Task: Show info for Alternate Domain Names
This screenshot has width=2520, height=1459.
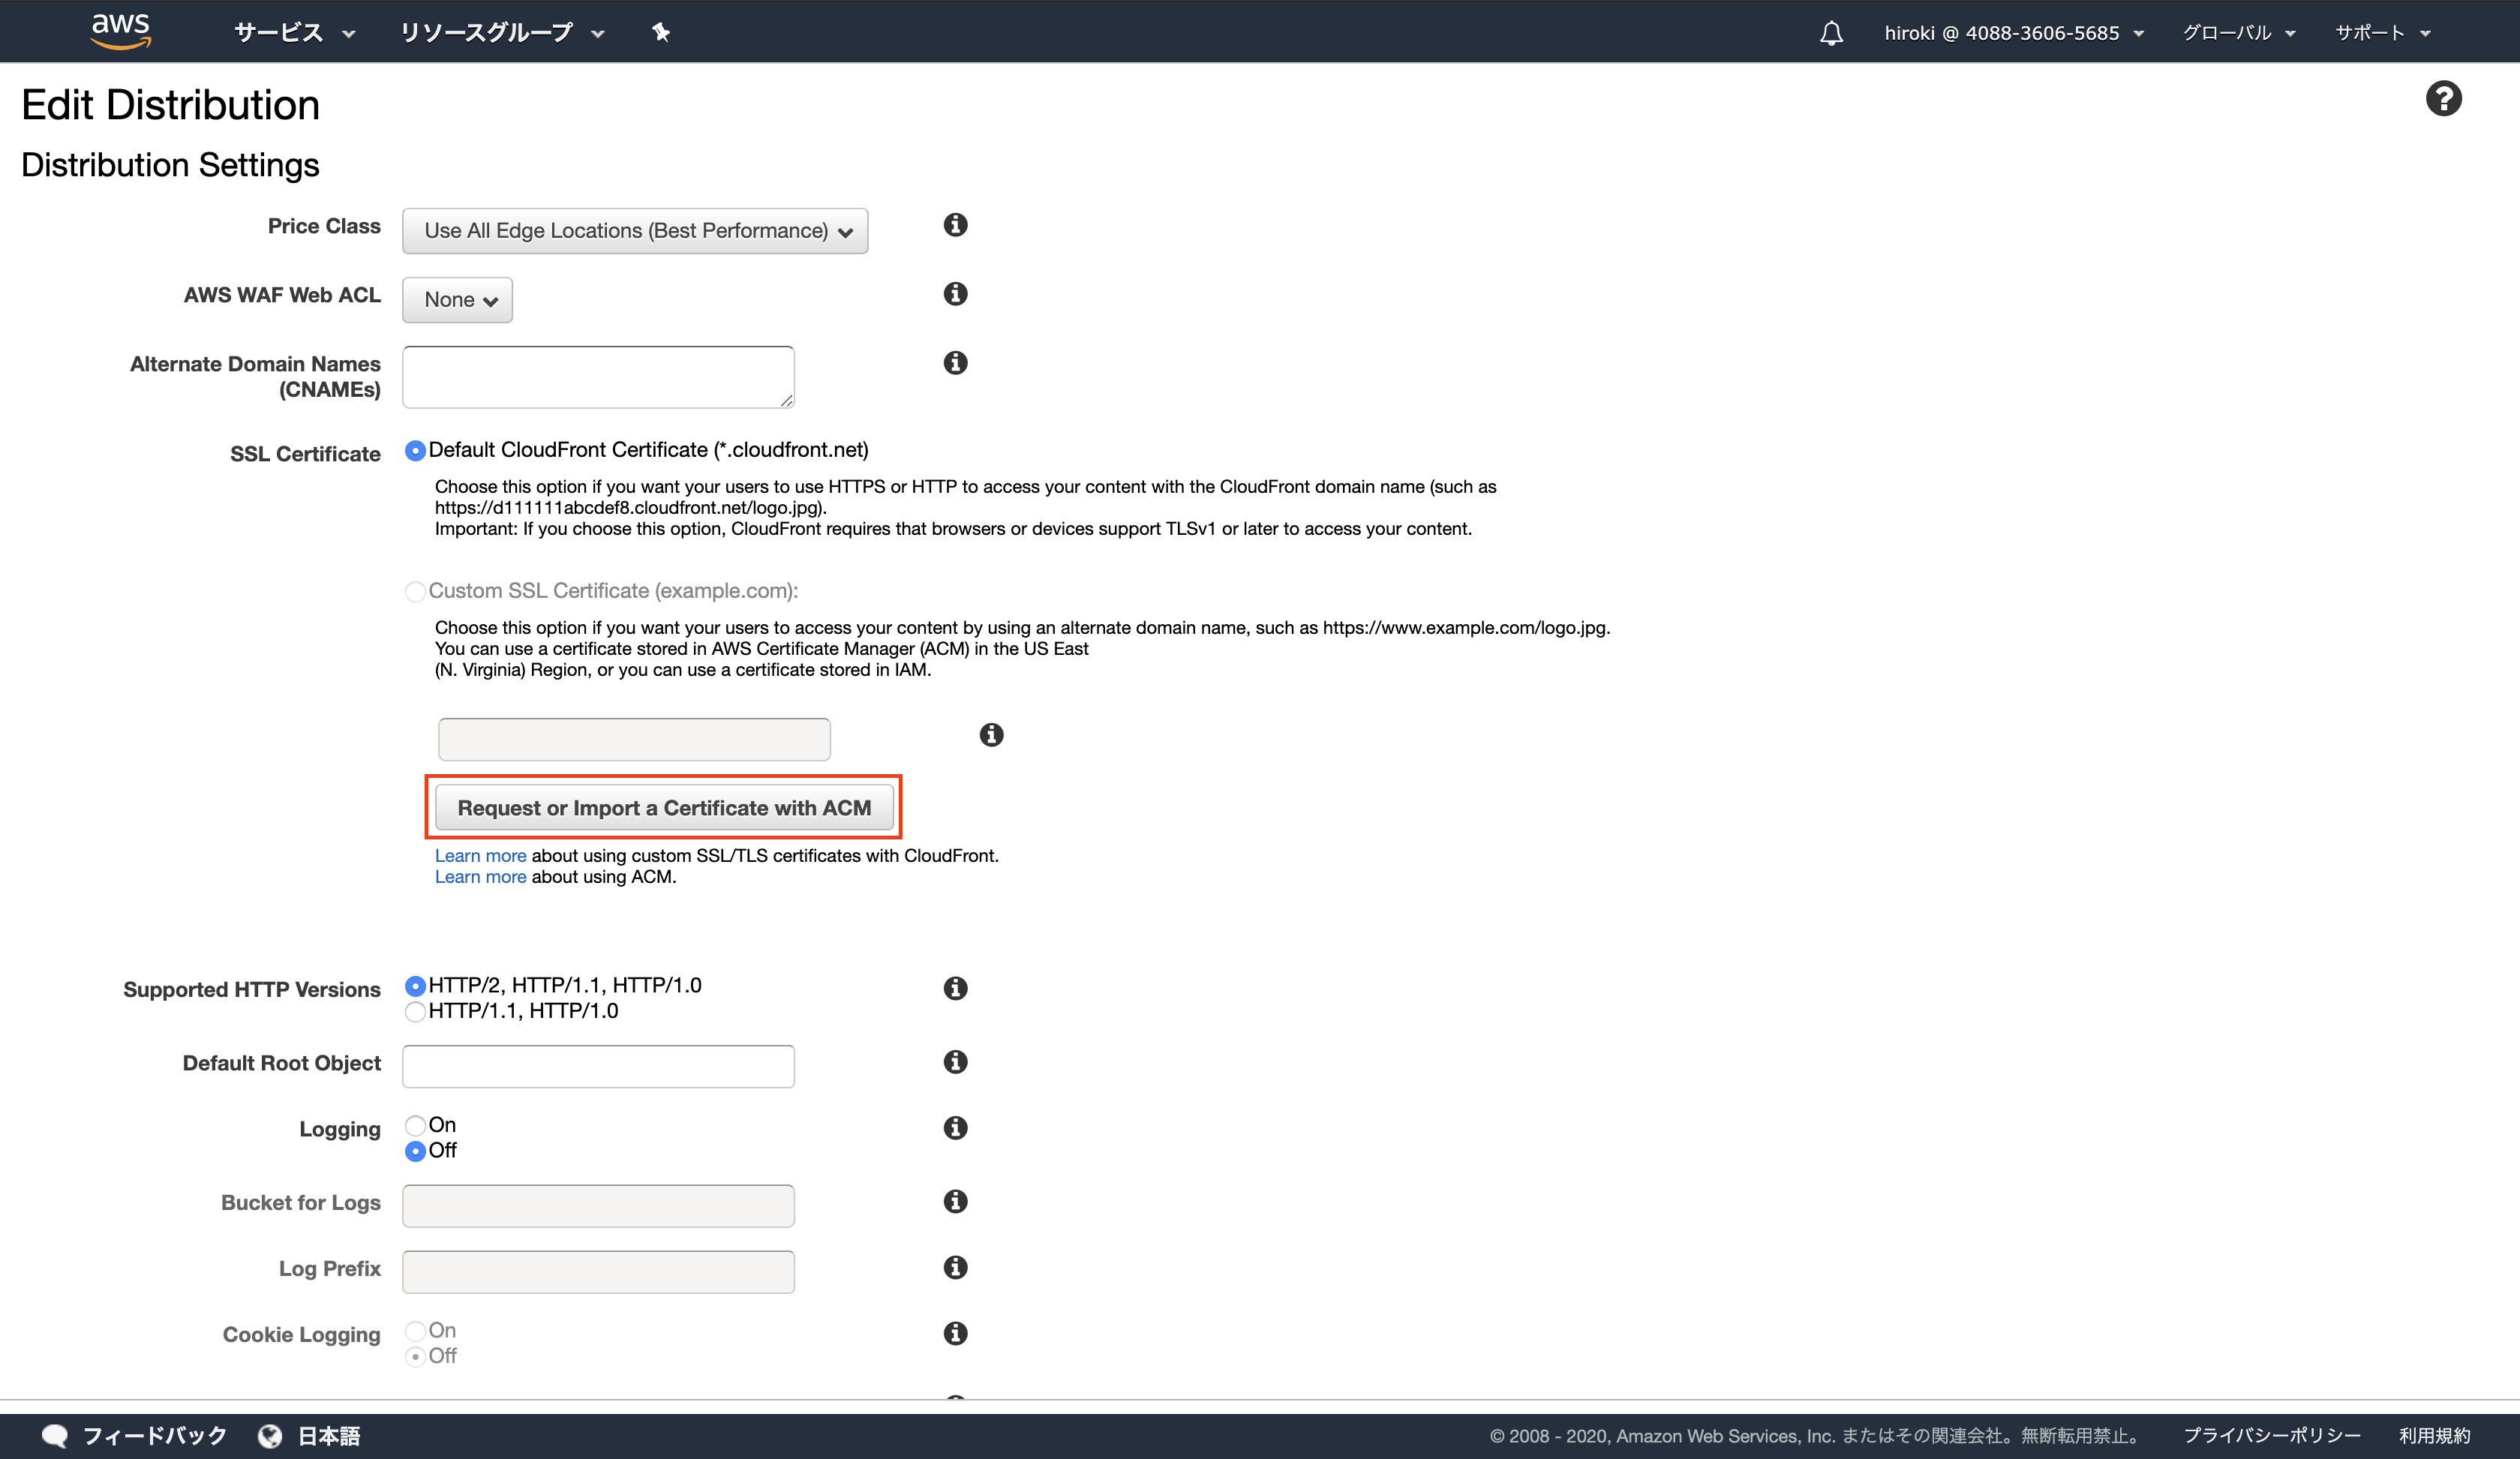Action: (955, 363)
